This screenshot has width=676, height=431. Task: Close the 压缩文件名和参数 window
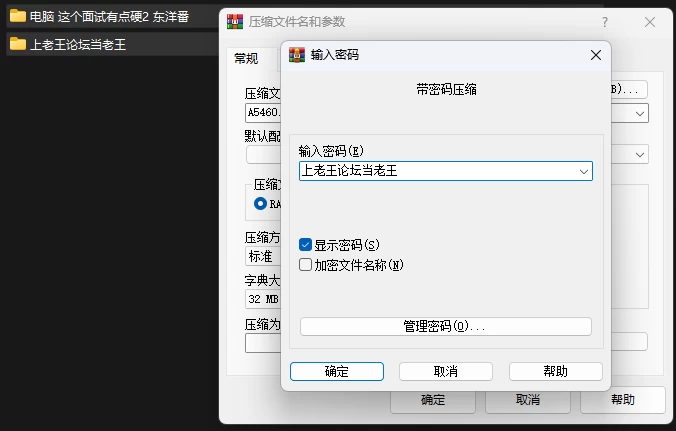pyautogui.click(x=650, y=22)
